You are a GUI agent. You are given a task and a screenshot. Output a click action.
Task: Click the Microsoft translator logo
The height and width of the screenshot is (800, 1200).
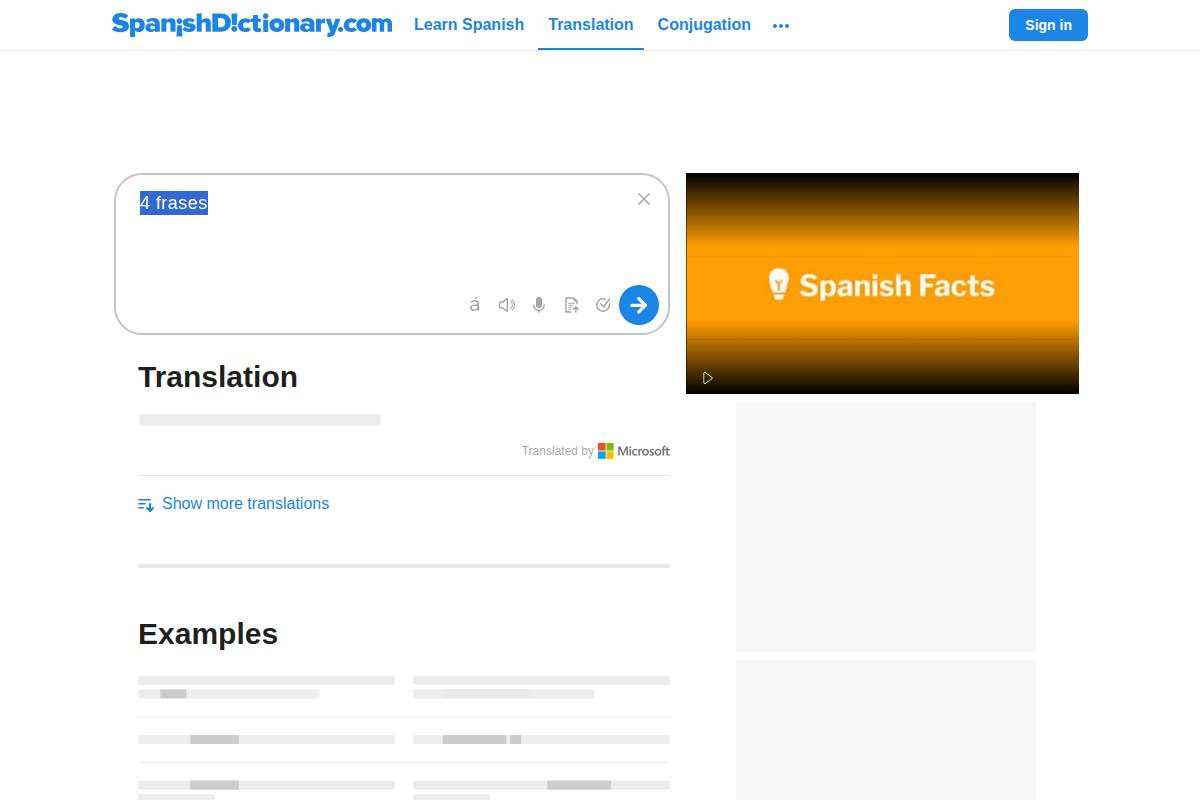coord(634,451)
